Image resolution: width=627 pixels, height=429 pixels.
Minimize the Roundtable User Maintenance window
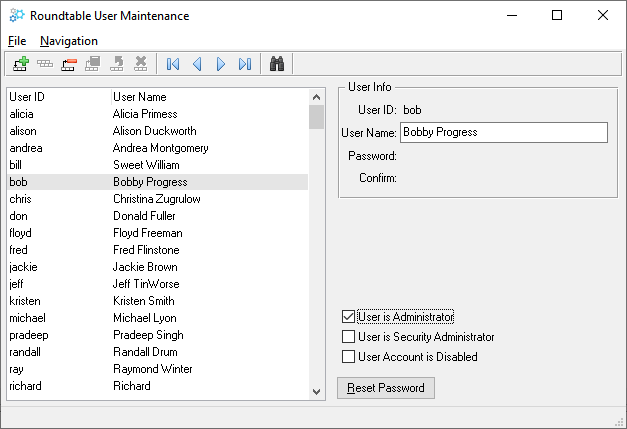coord(512,16)
